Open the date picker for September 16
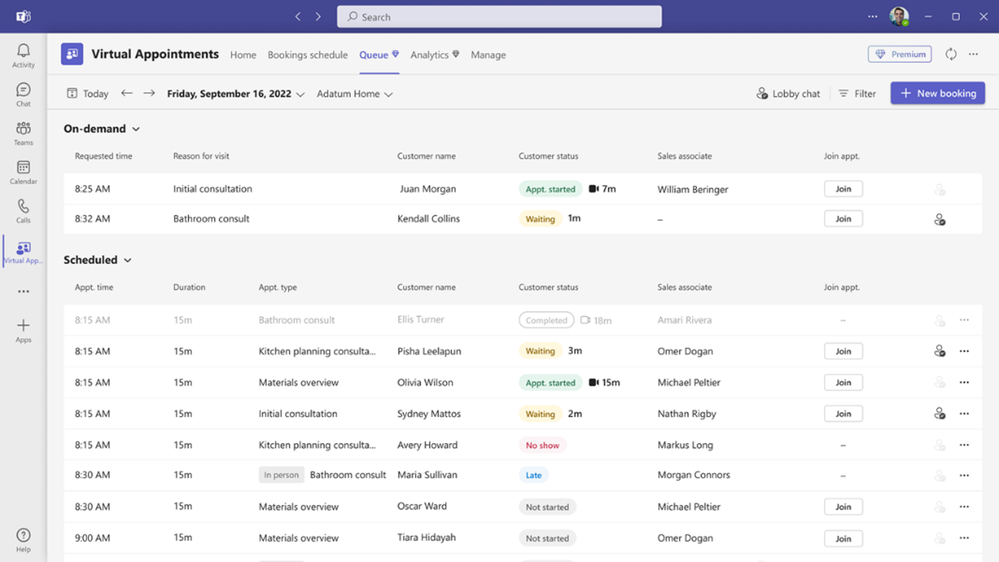The image size is (999, 562). pyautogui.click(x=236, y=94)
